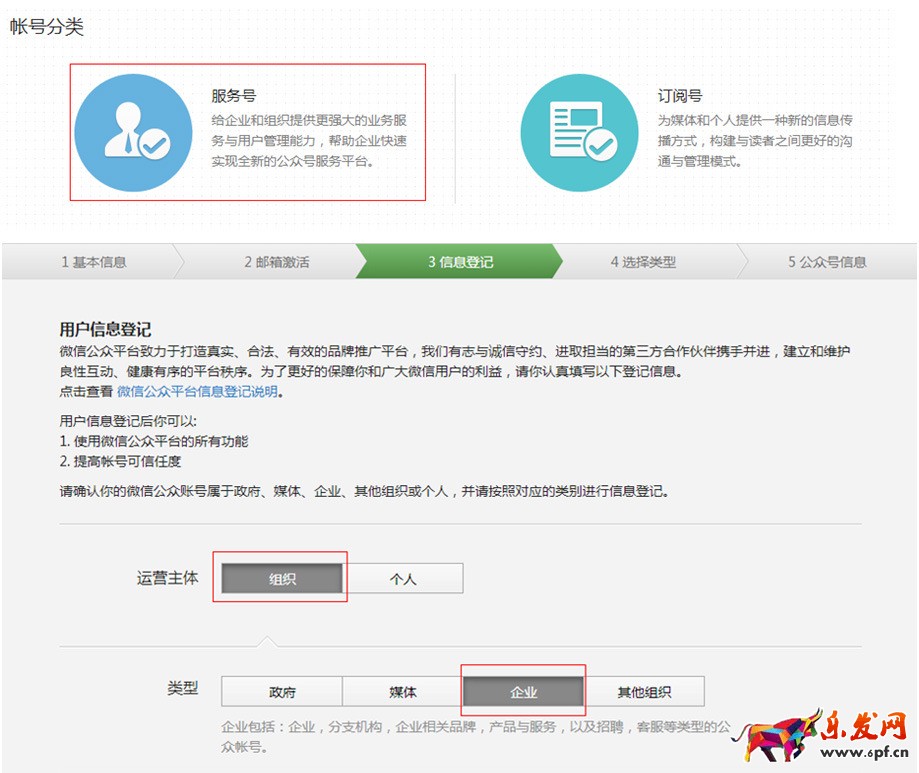This screenshot has width=919, height=773.
Task: Click the 帐号分类 heading
Action: pos(47,27)
